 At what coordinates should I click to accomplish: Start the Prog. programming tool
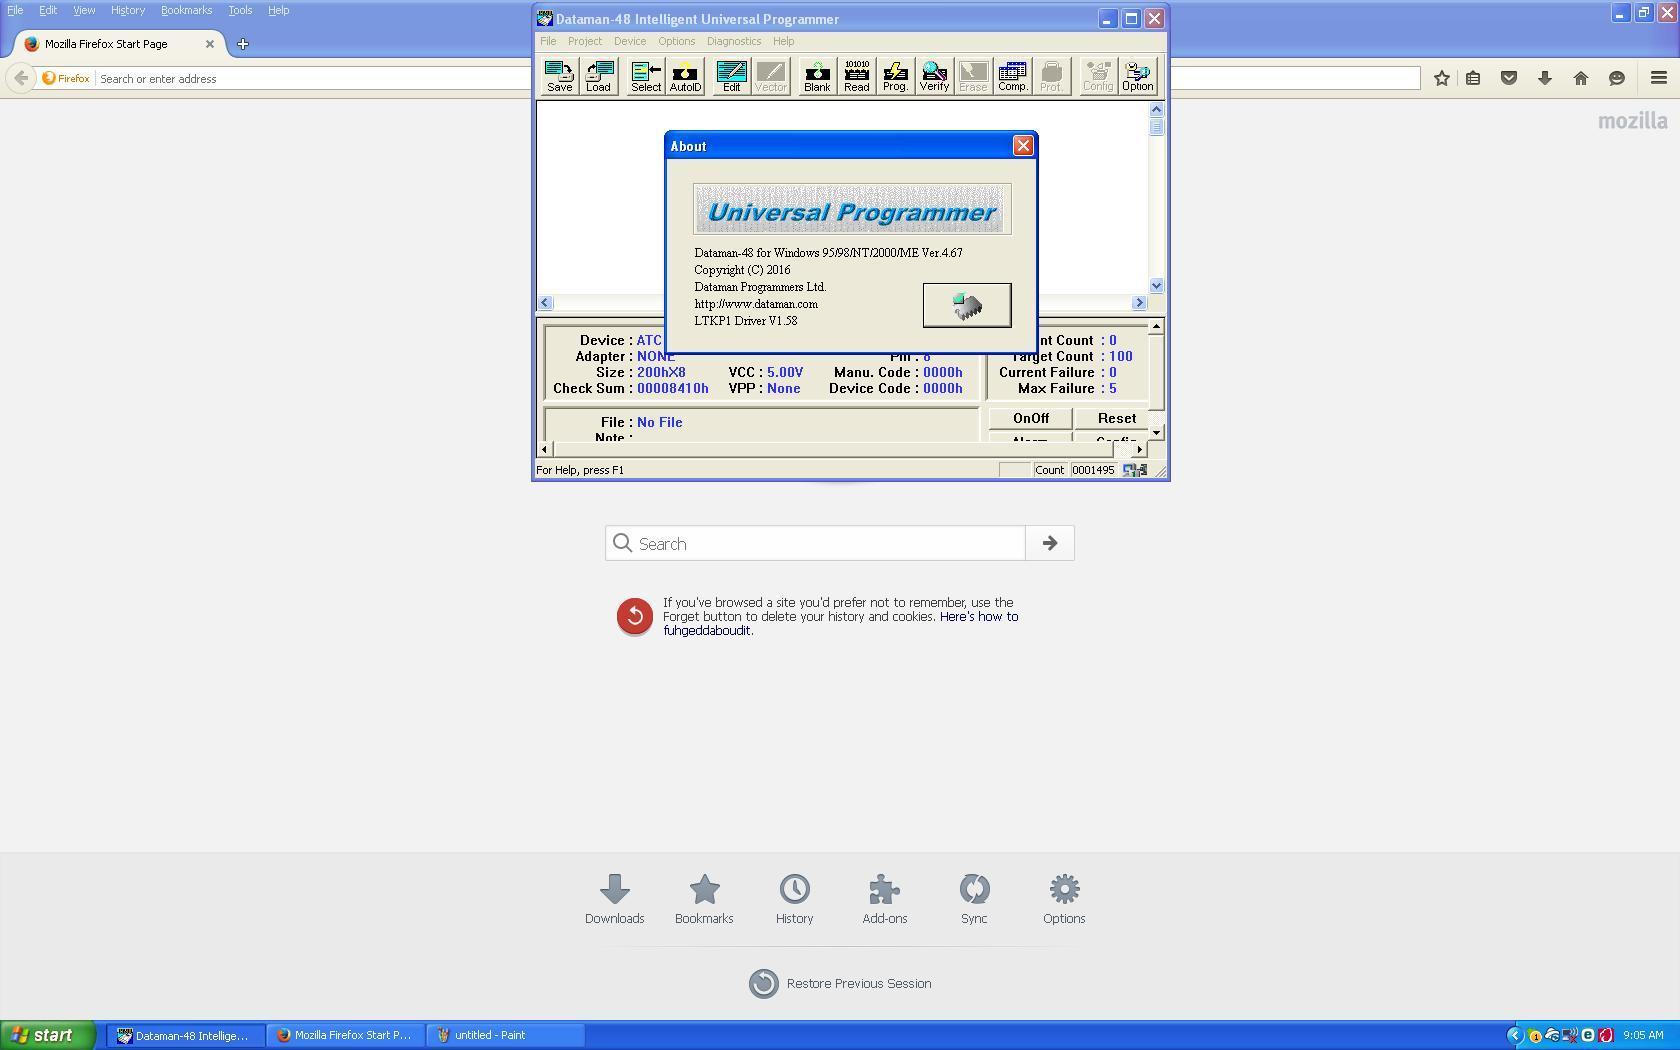(x=895, y=76)
